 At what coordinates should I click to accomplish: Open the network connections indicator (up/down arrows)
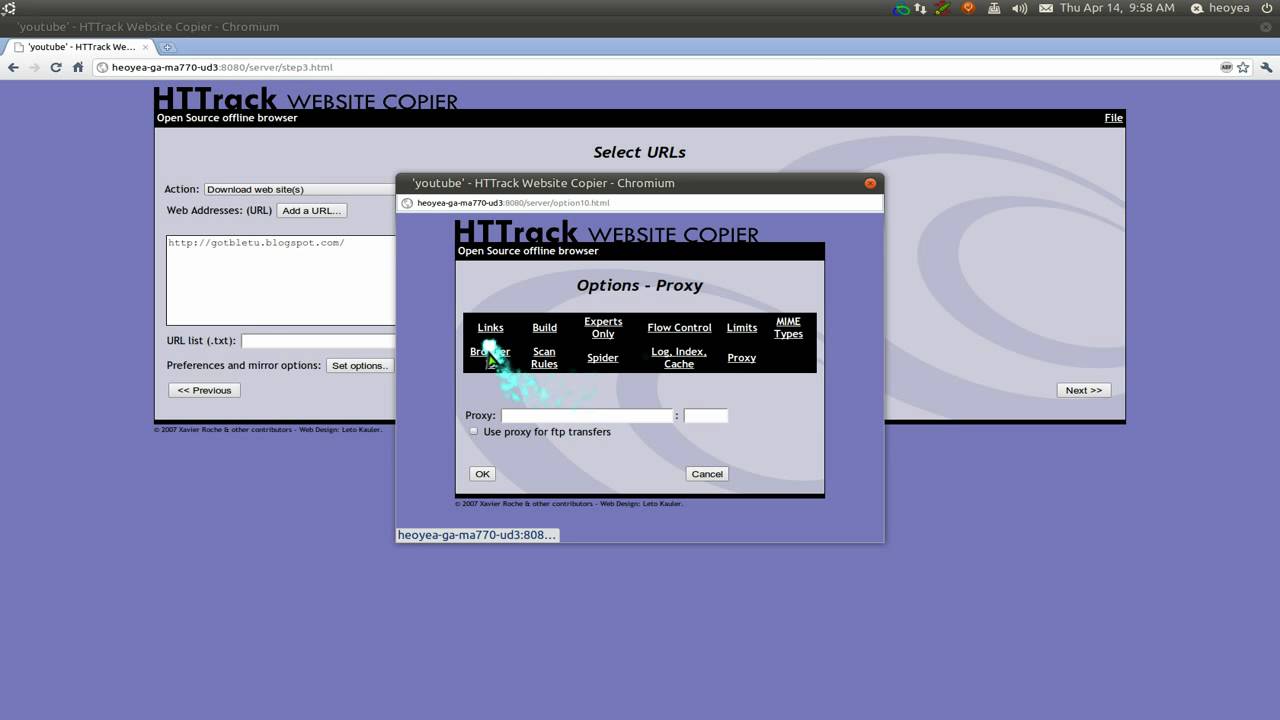pos(920,8)
